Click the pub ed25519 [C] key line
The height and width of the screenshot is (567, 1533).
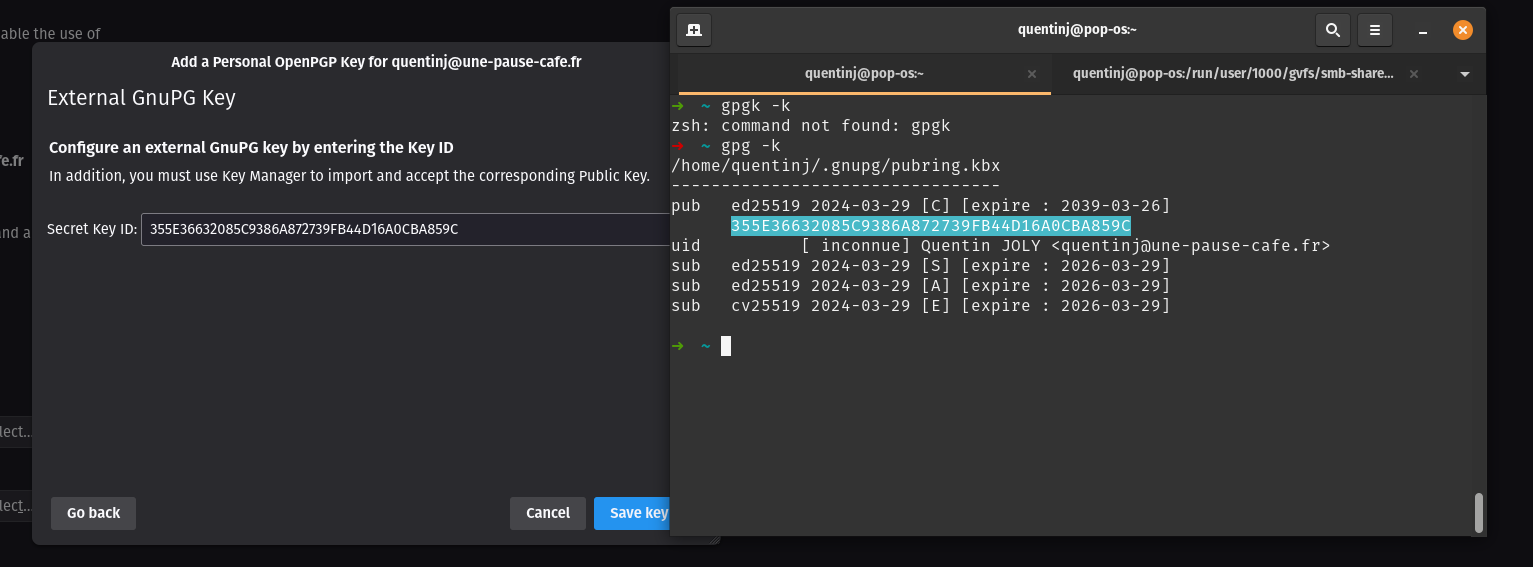pyautogui.click(x=920, y=206)
